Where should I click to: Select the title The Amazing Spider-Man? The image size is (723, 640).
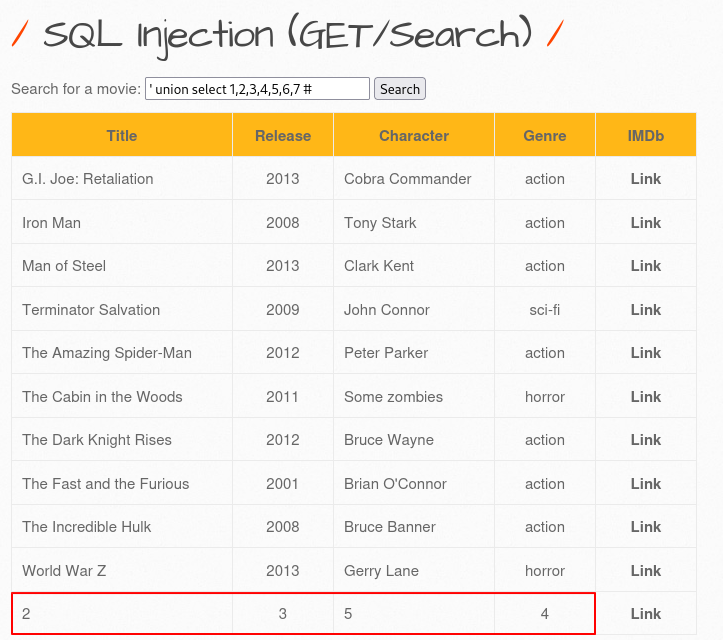tap(107, 353)
